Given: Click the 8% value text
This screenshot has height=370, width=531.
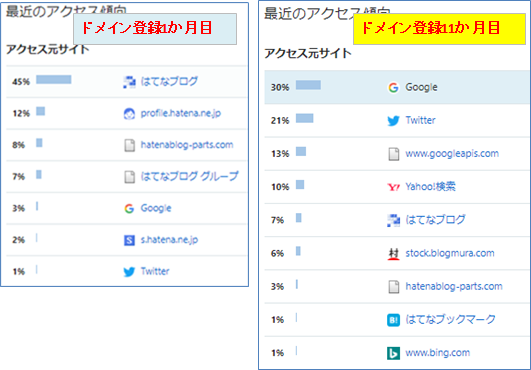Looking at the screenshot, I should (19, 145).
